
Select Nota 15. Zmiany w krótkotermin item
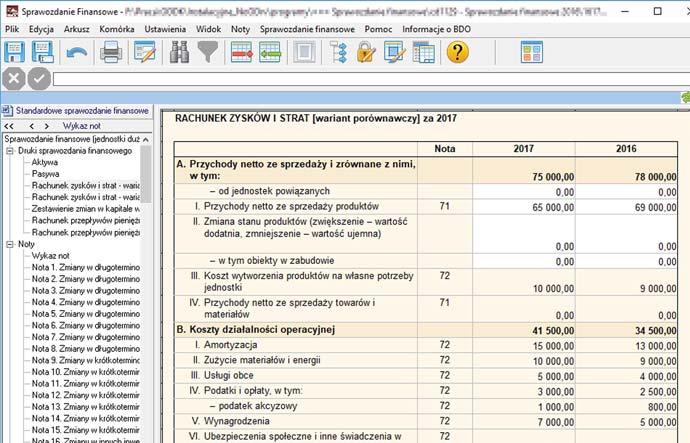85,430
